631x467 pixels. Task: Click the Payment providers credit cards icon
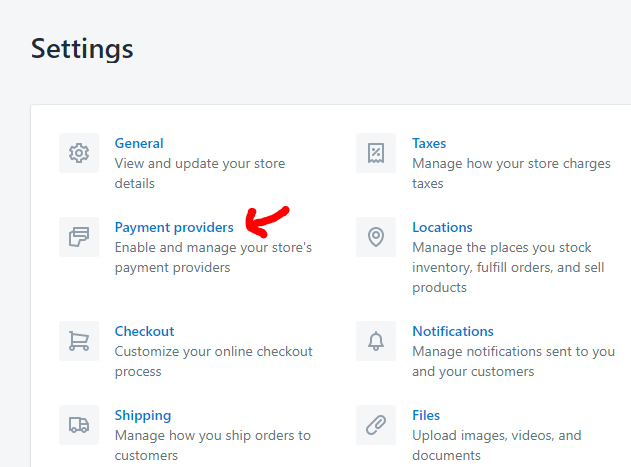(79, 237)
